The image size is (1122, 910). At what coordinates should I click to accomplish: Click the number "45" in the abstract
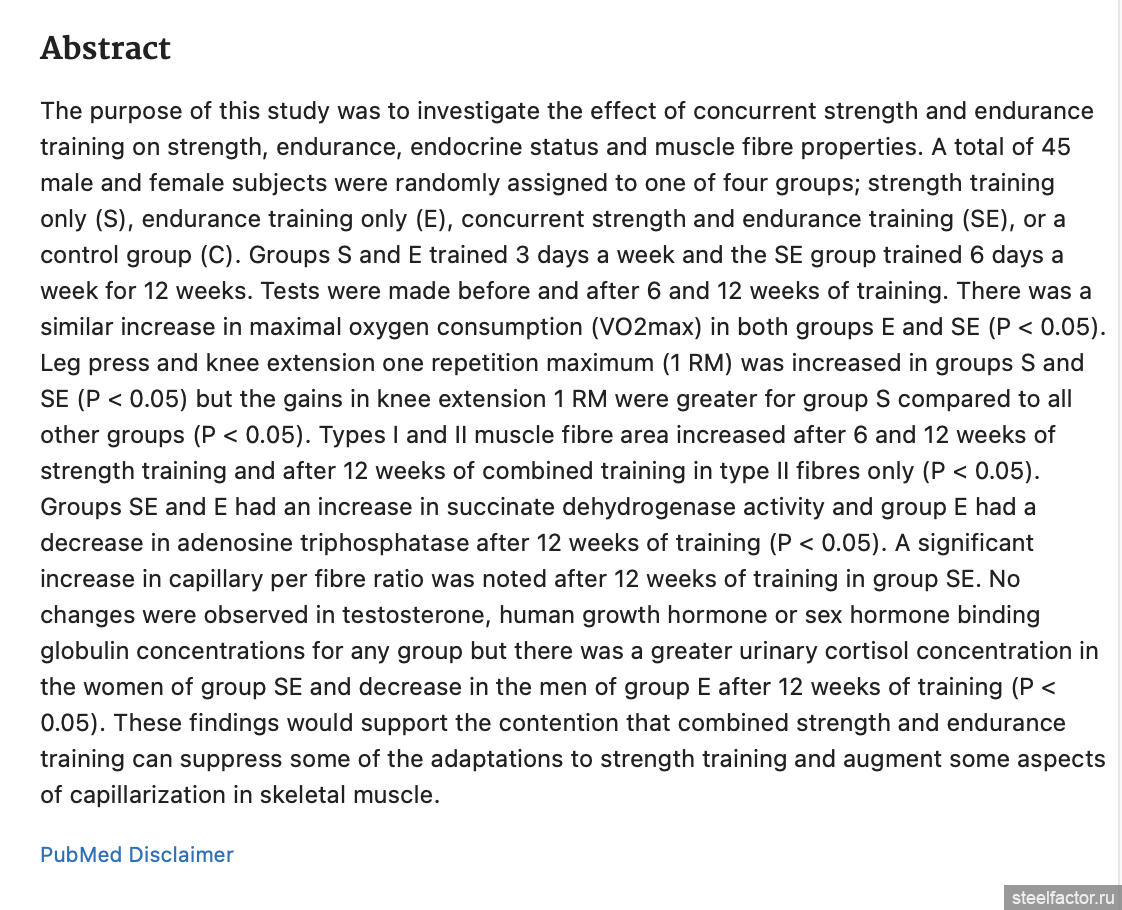[x=1055, y=147]
